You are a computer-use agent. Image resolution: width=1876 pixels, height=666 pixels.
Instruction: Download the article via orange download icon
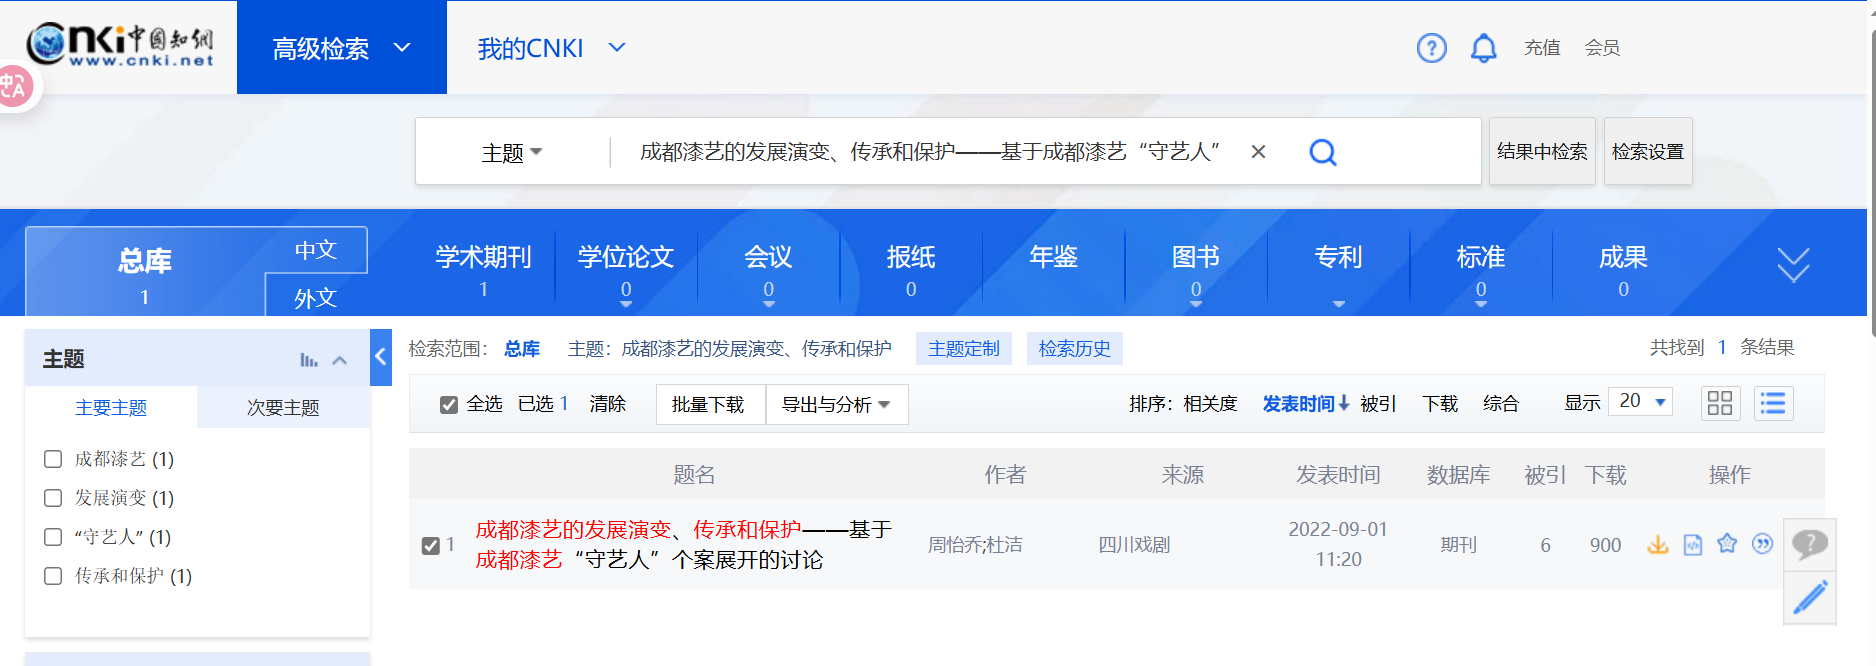tap(1657, 545)
